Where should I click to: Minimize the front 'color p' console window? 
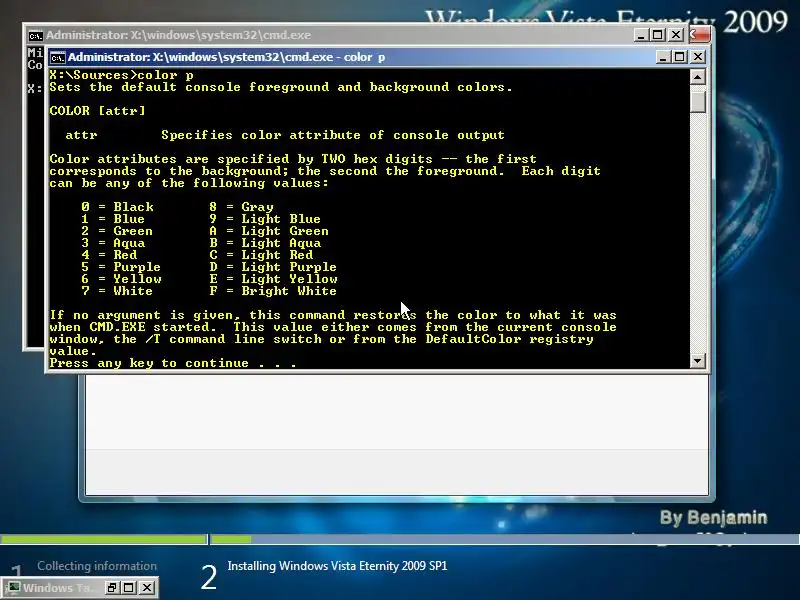click(662, 57)
